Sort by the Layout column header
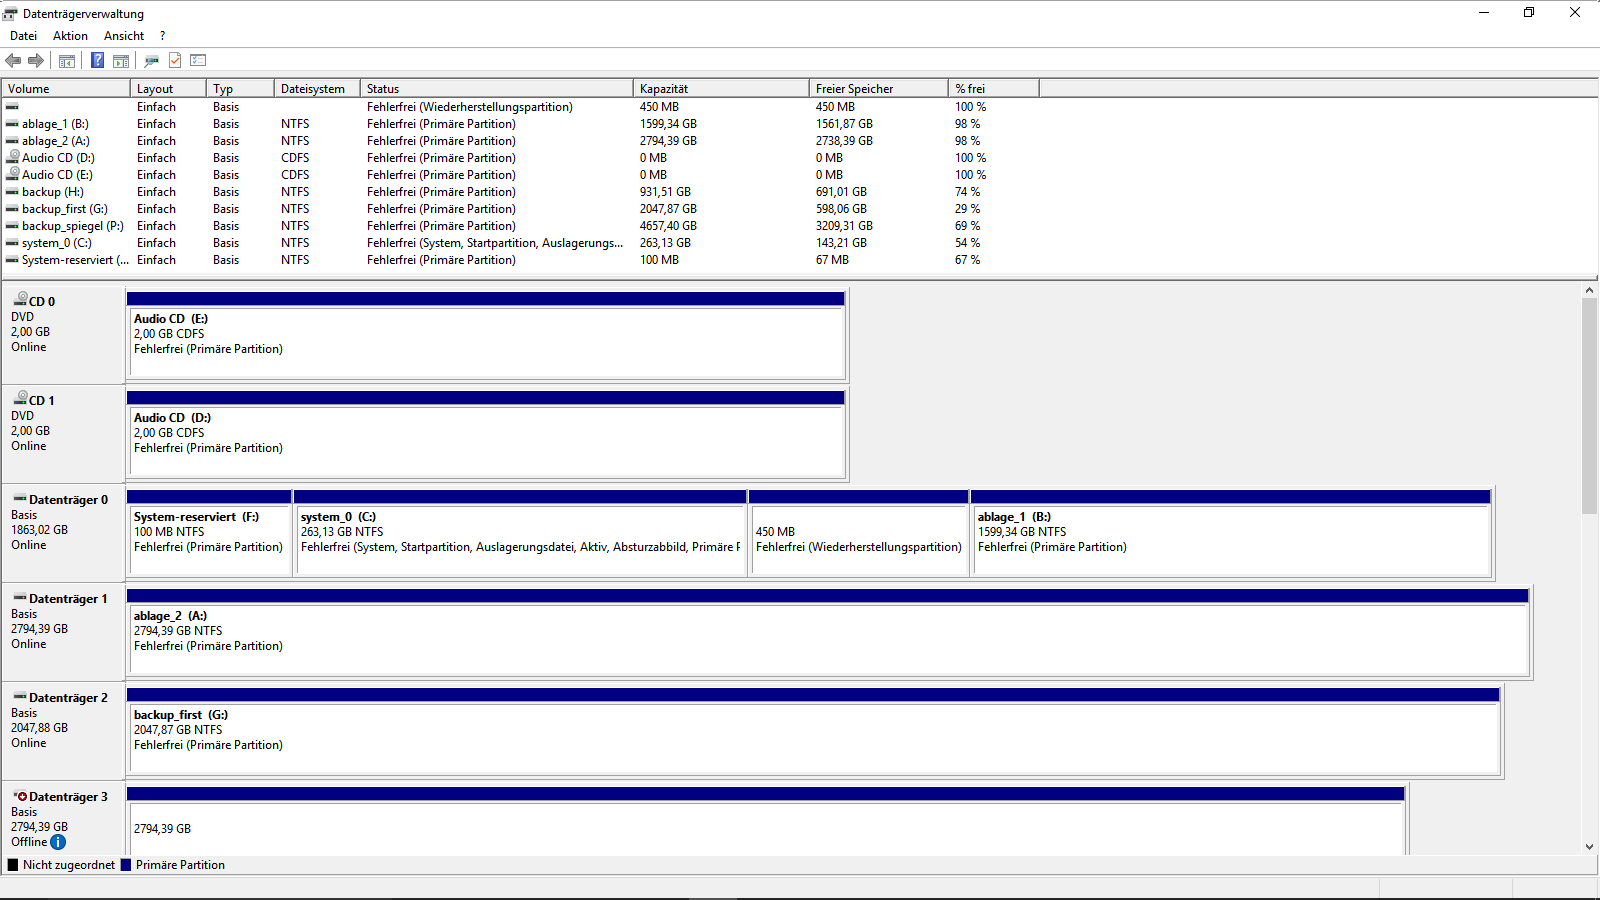The image size is (1600, 900). (168, 89)
